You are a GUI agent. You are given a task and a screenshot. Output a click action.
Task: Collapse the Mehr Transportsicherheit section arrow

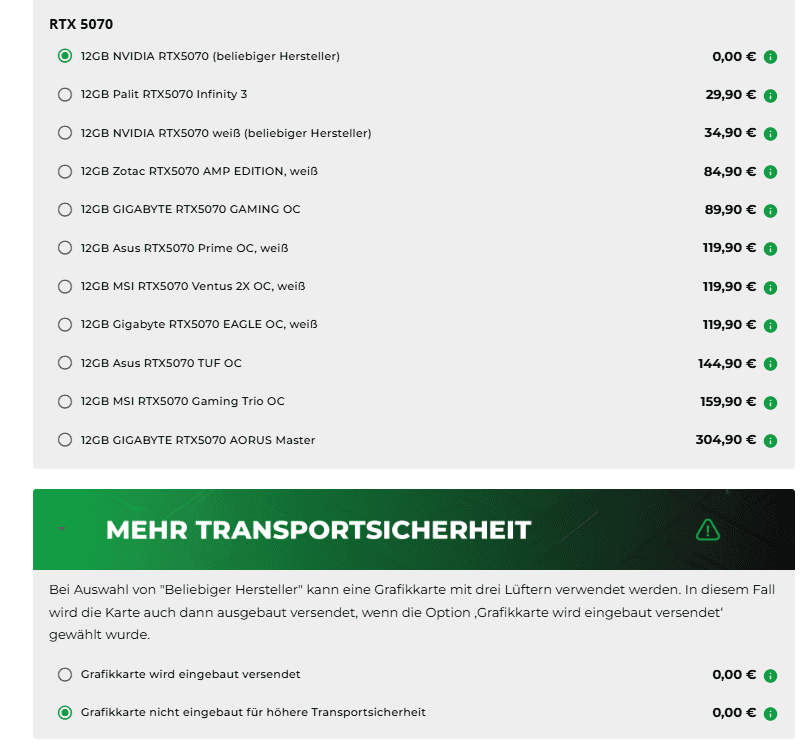point(62,529)
